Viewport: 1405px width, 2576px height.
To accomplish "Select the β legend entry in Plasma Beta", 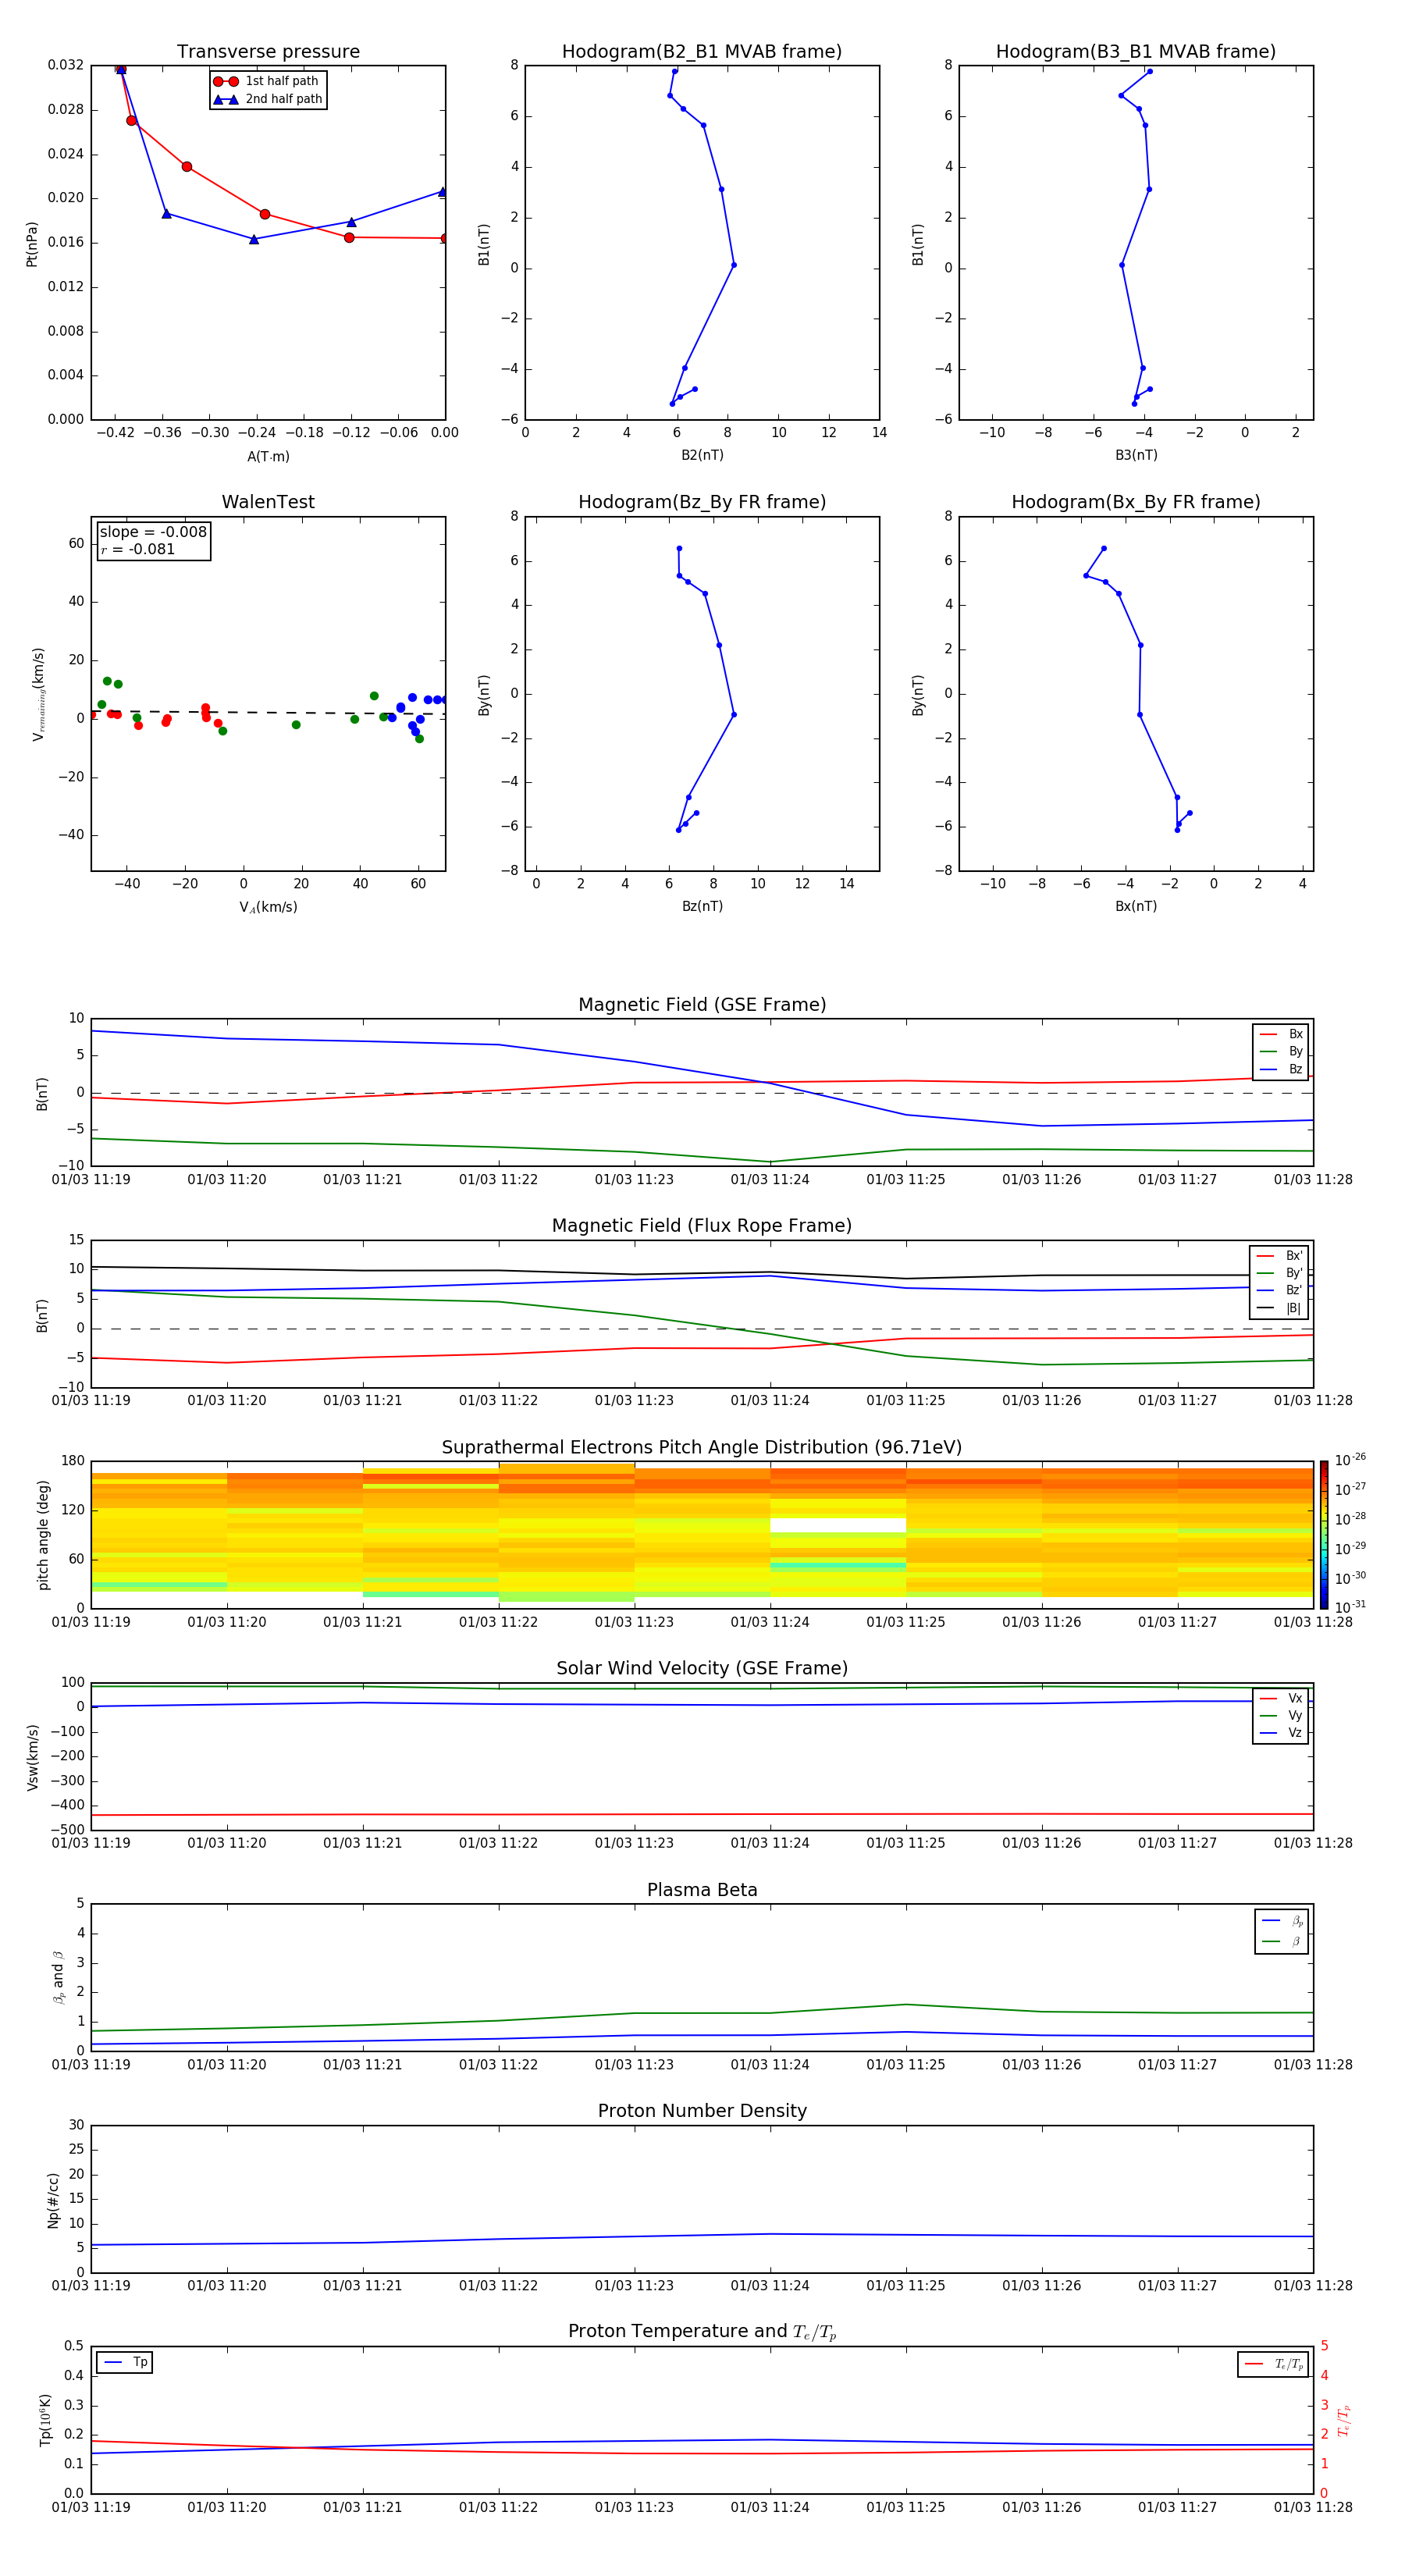I will pos(1282,1941).
